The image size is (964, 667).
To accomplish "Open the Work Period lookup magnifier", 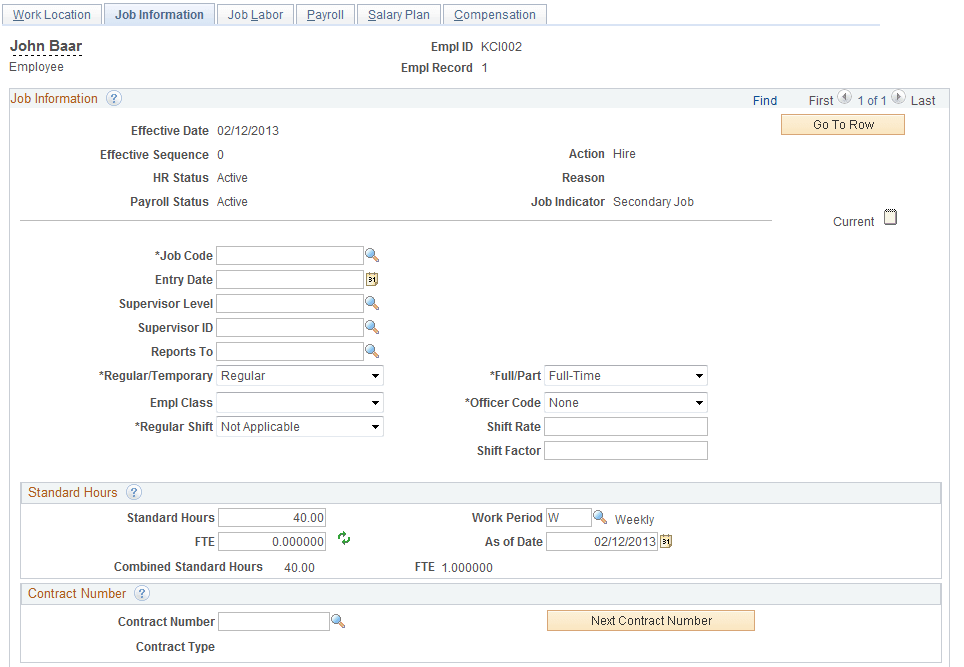I will coord(600,518).
